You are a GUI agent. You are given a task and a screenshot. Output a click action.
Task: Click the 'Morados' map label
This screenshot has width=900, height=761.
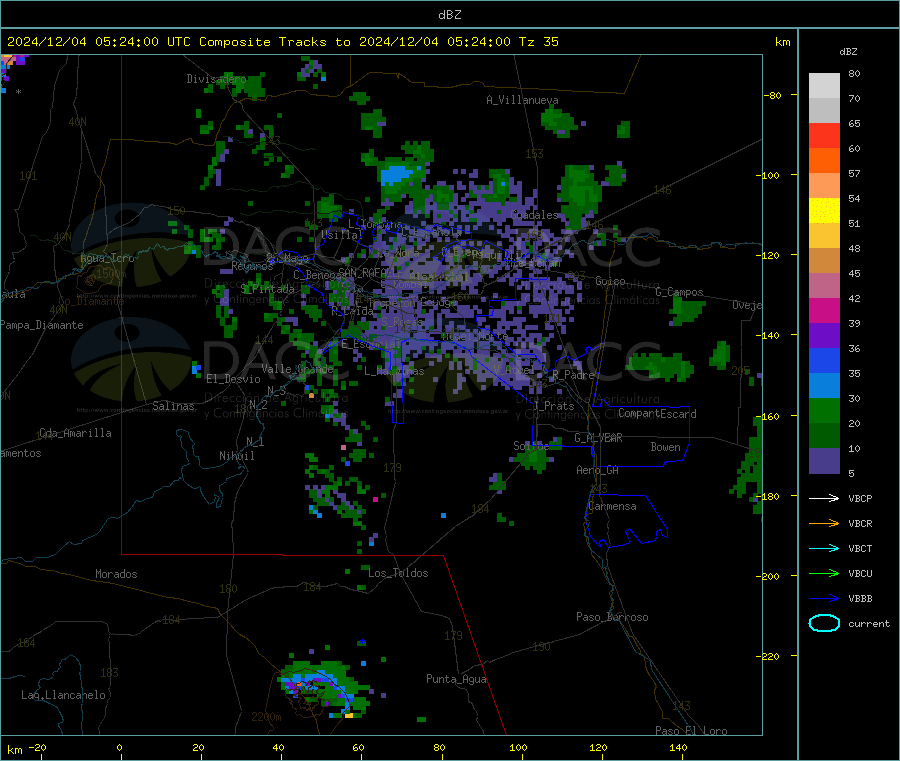[x=116, y=574]
